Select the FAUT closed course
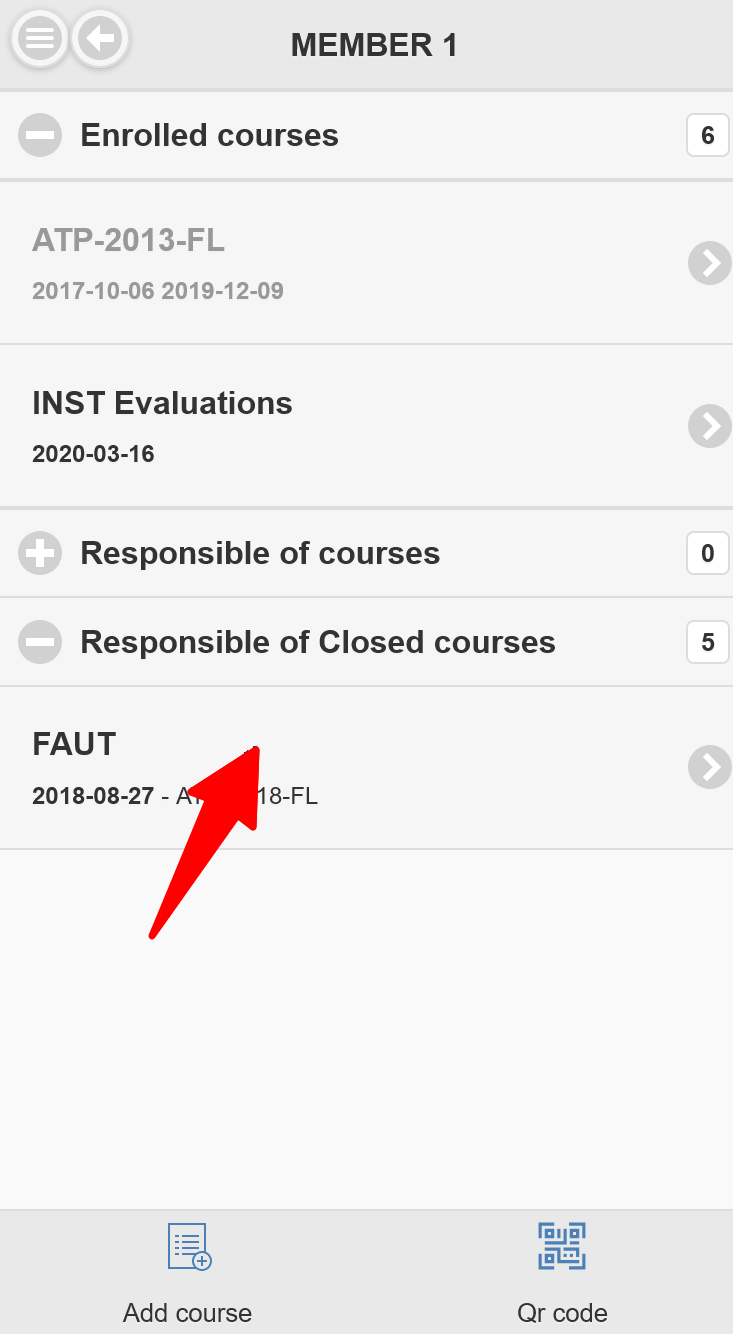Viewport: 733px width, 1334px height. click(x=74, y=745)
